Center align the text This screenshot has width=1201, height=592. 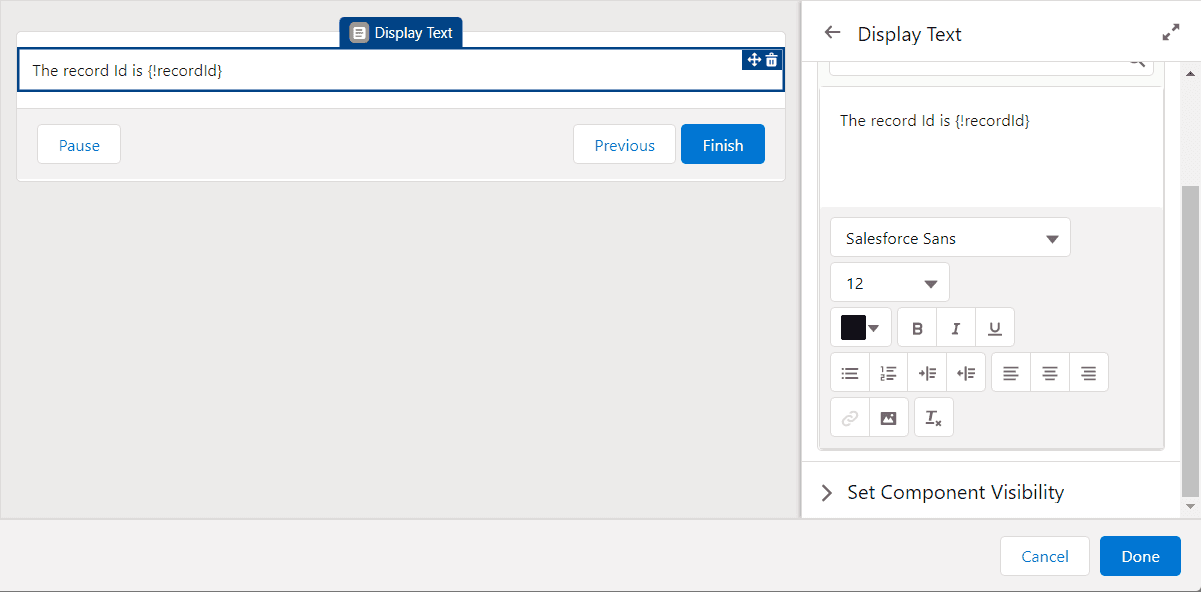(1050, 373)
